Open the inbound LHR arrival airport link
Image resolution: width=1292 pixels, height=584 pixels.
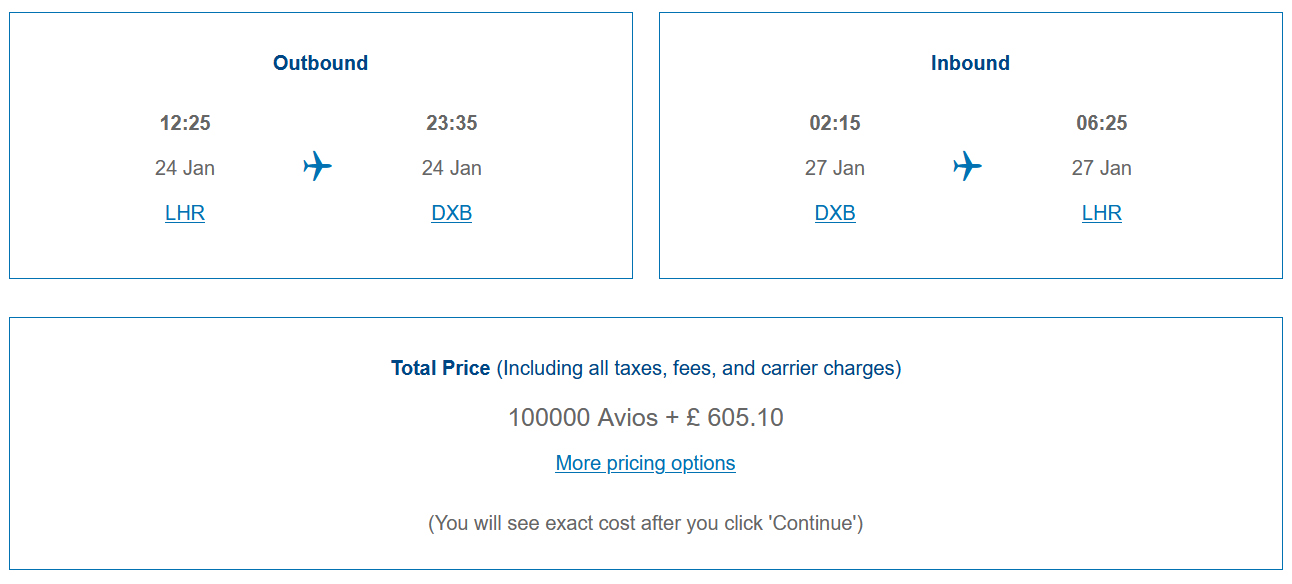tap(1102, 213)
